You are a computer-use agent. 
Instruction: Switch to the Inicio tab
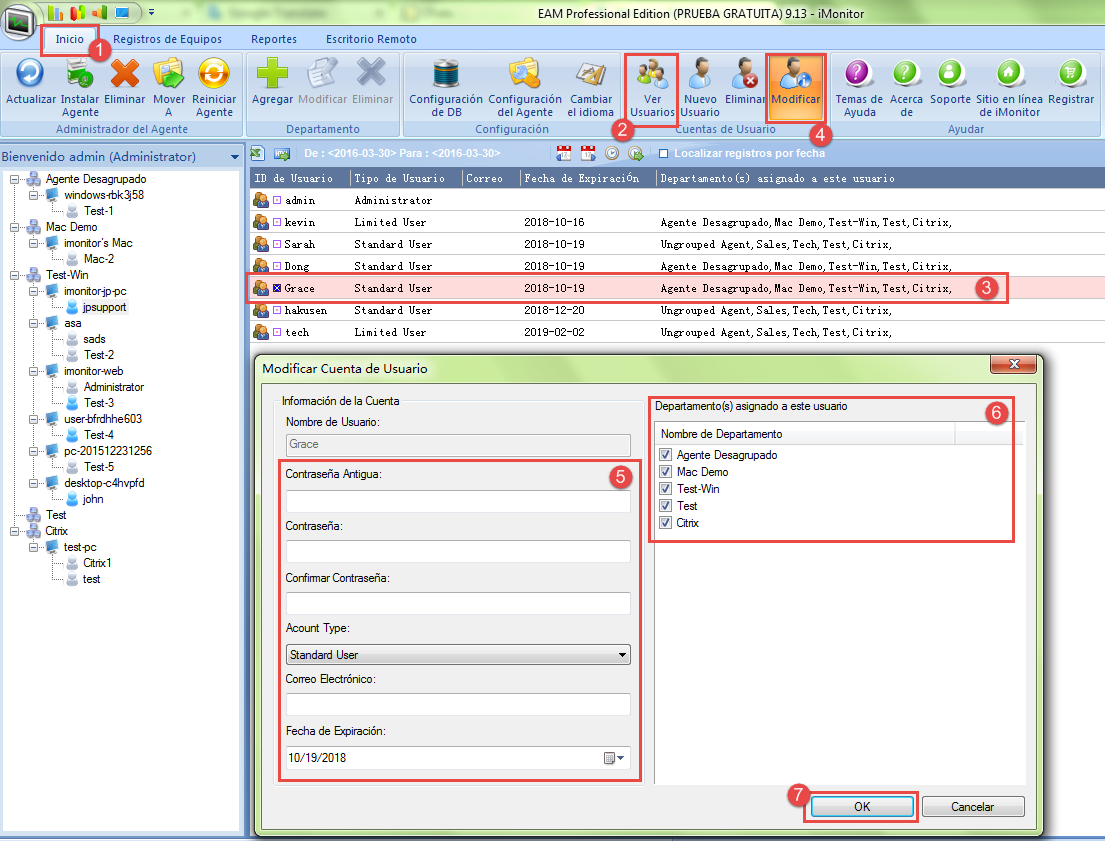click(69, 39)
